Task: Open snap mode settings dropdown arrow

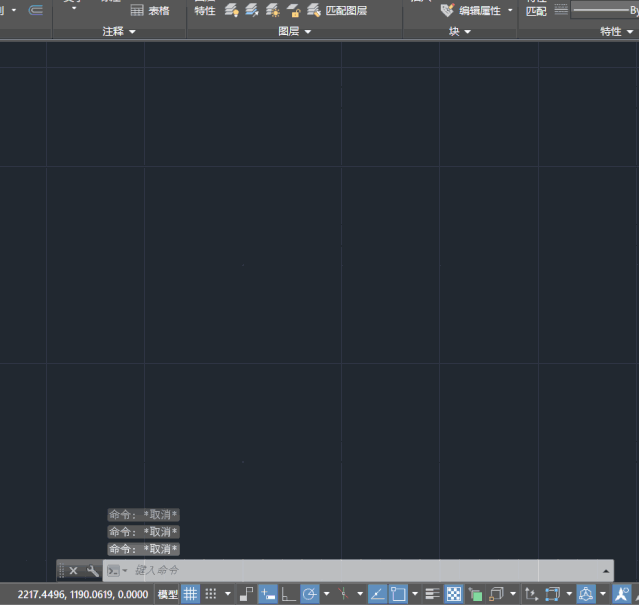Action: [228, 594]
